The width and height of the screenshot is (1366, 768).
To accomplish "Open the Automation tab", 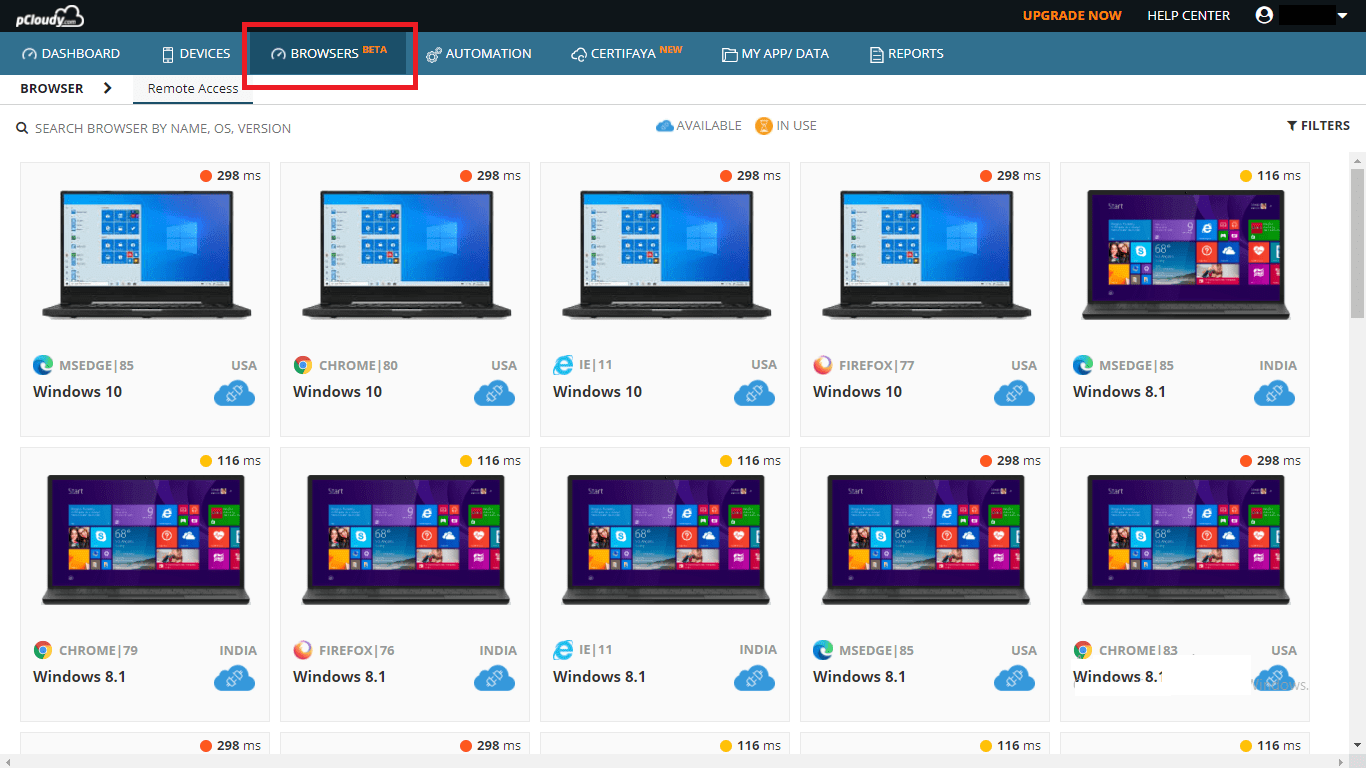I will coord(479,54).
